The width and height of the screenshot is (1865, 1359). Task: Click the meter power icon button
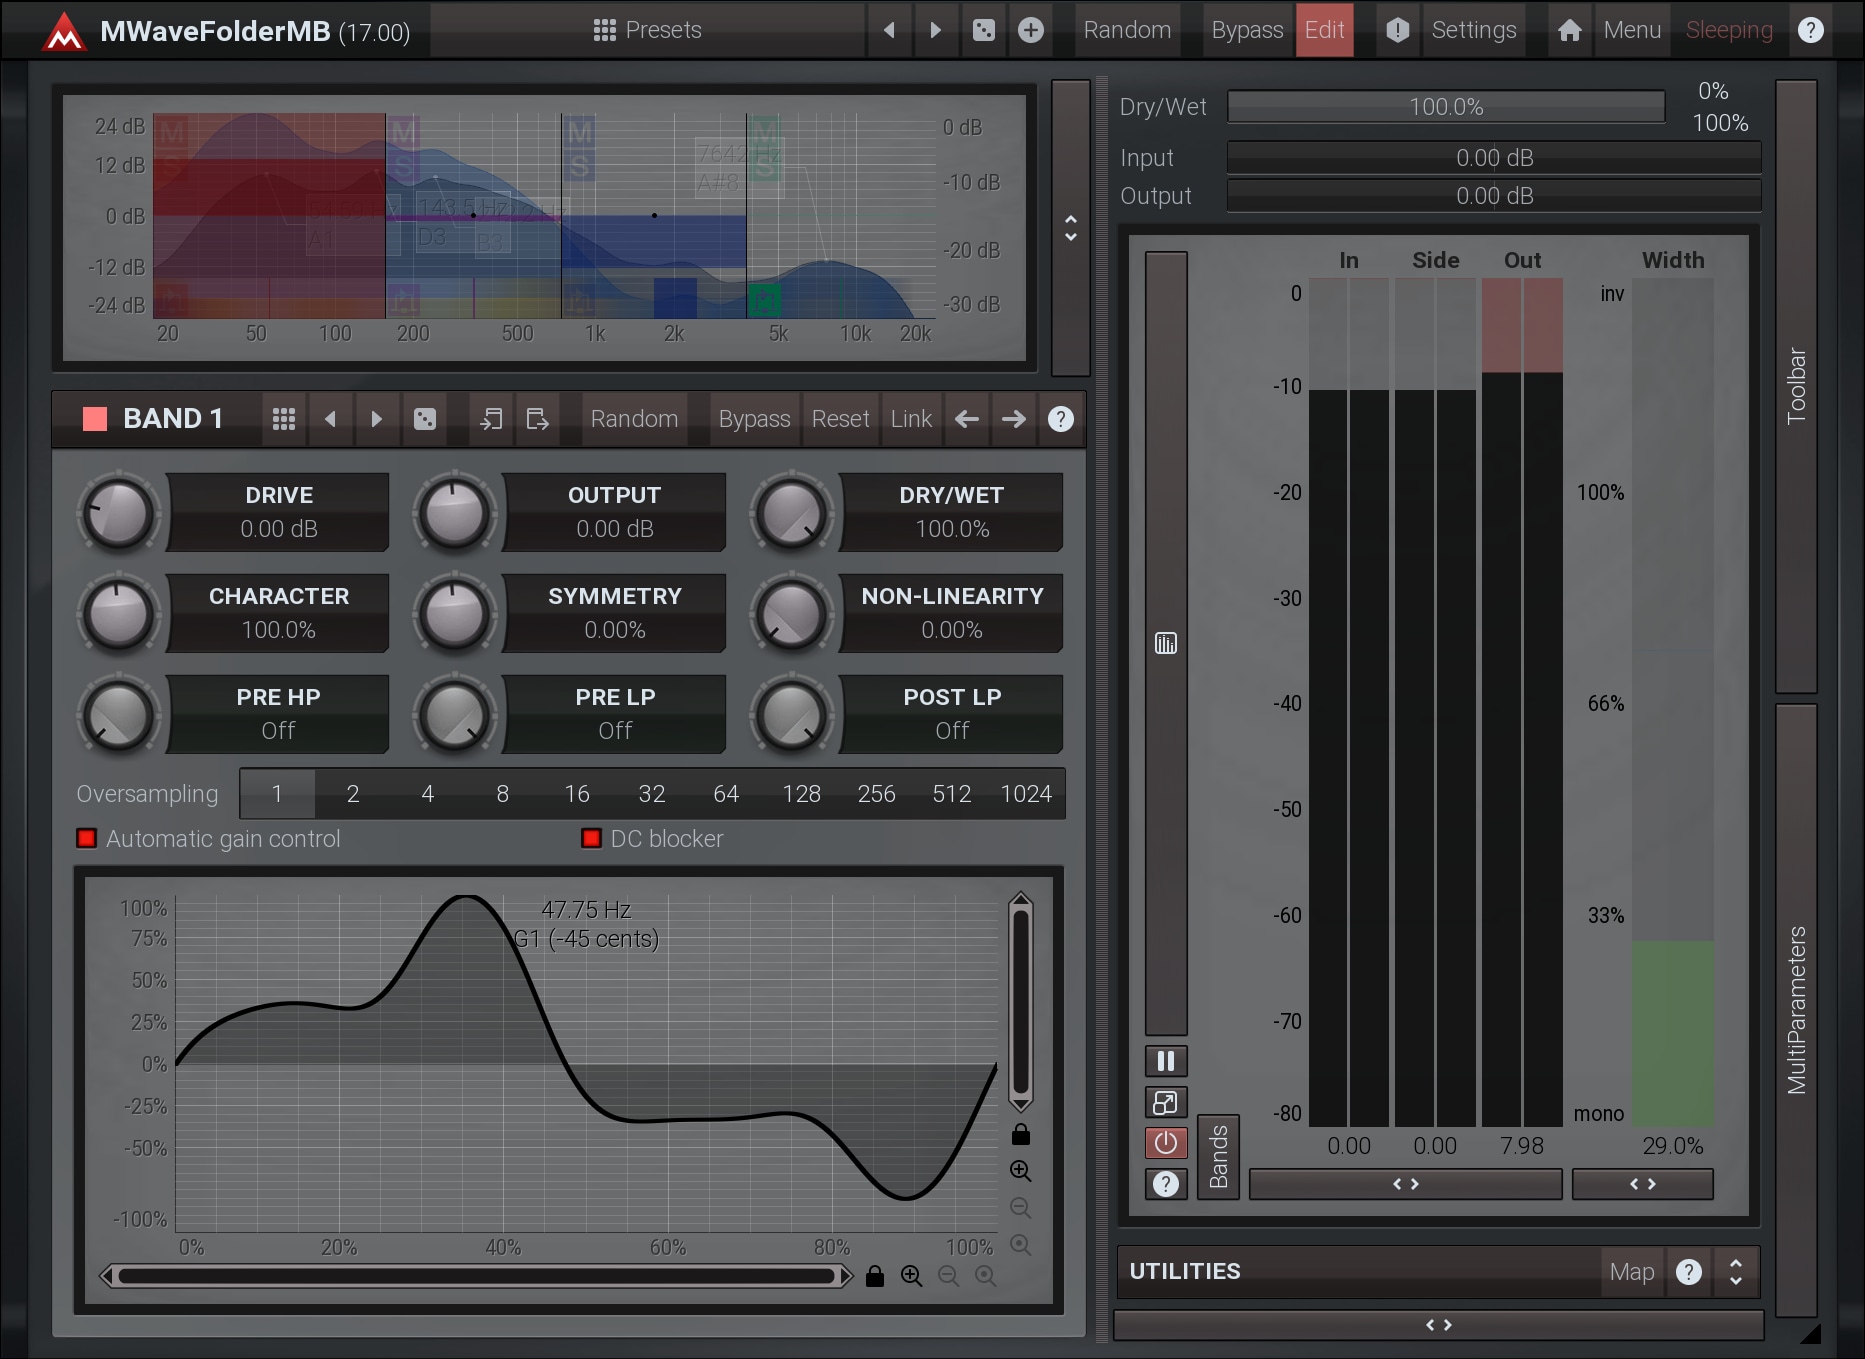pyautogui.click(x=1166, y=1143)
